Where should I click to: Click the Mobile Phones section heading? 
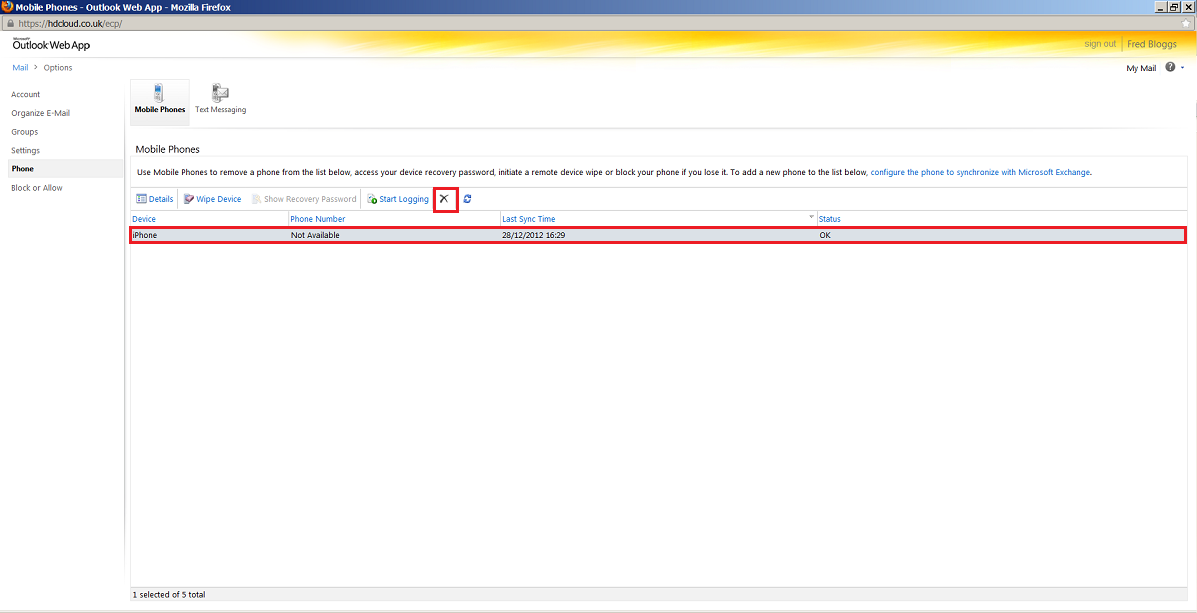[x=167, y=149]
